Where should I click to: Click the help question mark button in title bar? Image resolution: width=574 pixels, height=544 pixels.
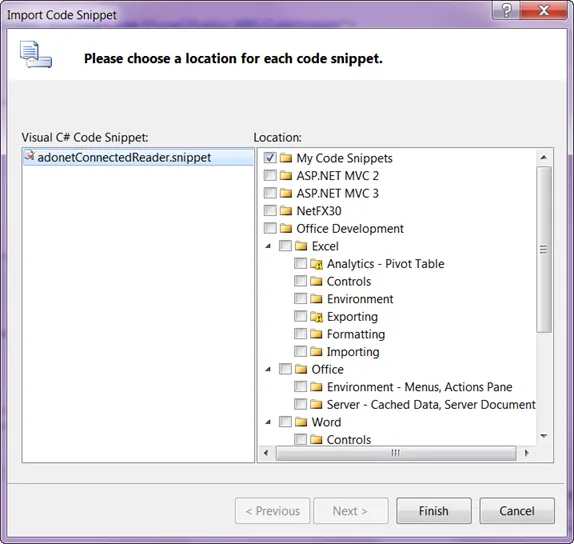506,10
